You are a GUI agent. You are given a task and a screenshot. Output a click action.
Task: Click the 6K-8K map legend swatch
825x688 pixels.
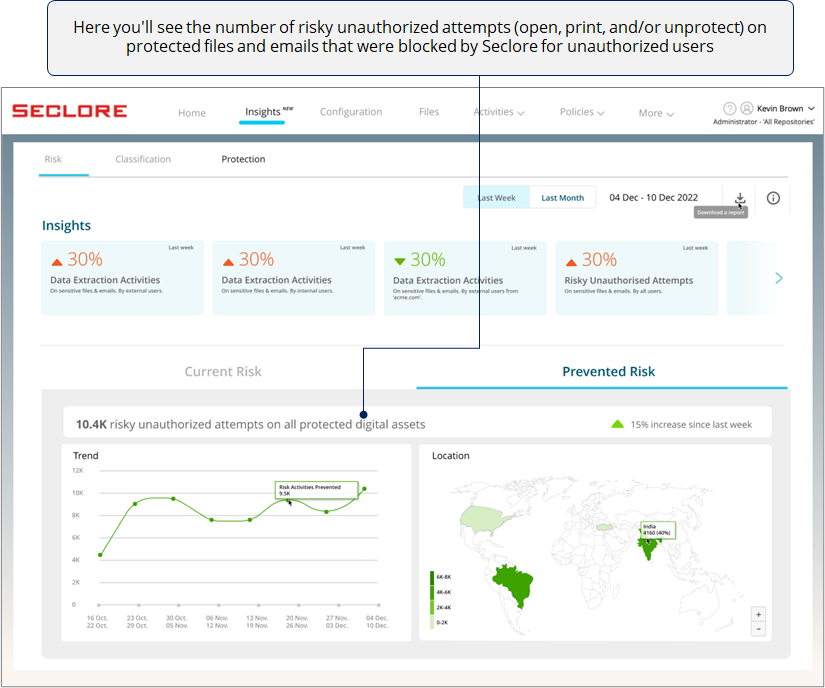(432, 578)
